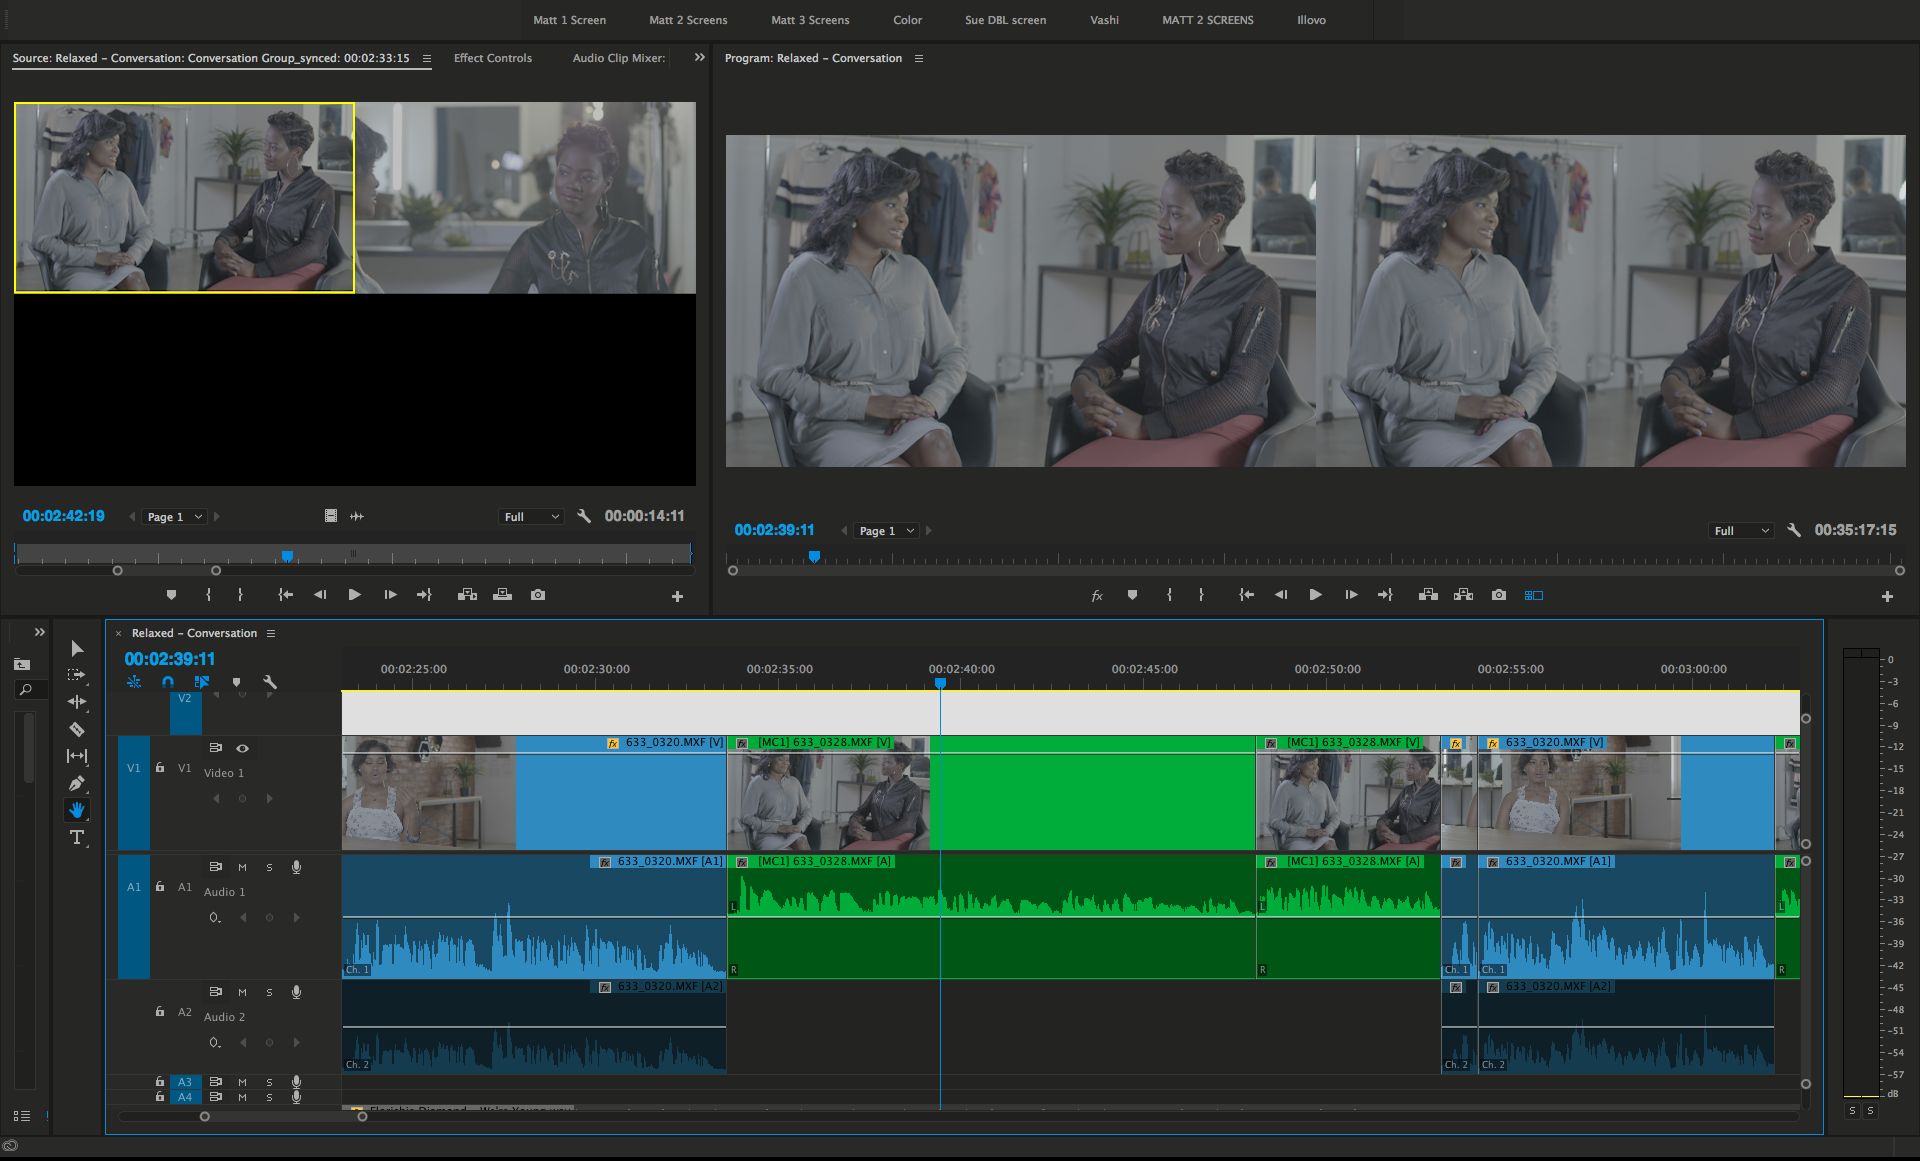Step back one frame in Source monitor

320,595
